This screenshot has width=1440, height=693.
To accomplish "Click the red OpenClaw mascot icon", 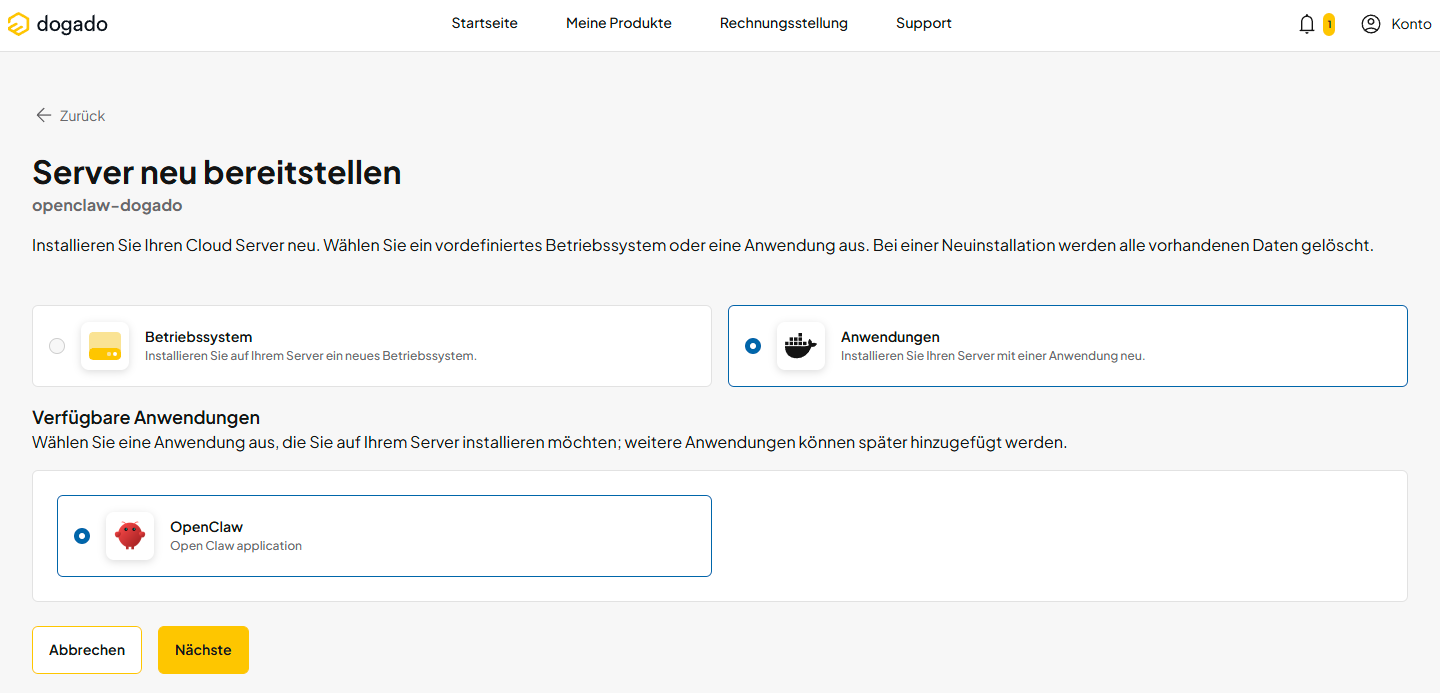I will tap(130, 536).
